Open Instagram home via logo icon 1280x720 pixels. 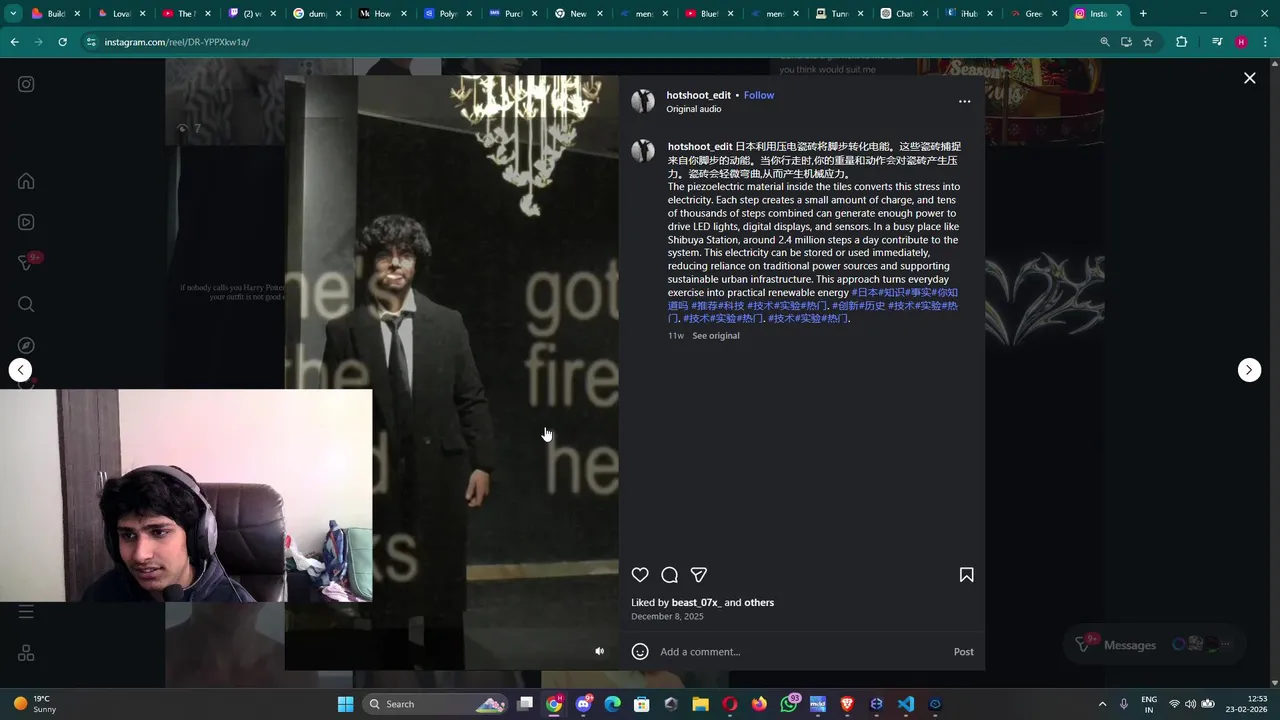coord(26,84)
